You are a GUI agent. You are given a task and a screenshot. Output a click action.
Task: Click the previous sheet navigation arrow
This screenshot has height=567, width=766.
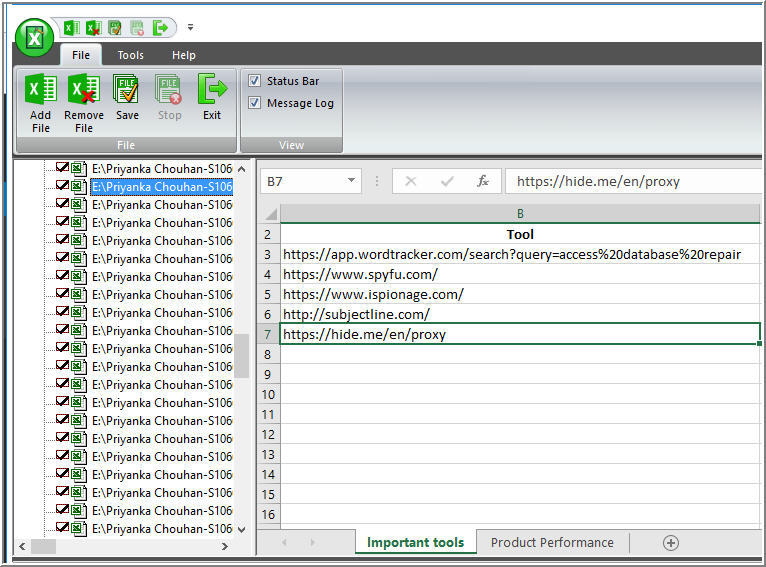point(284,542)
